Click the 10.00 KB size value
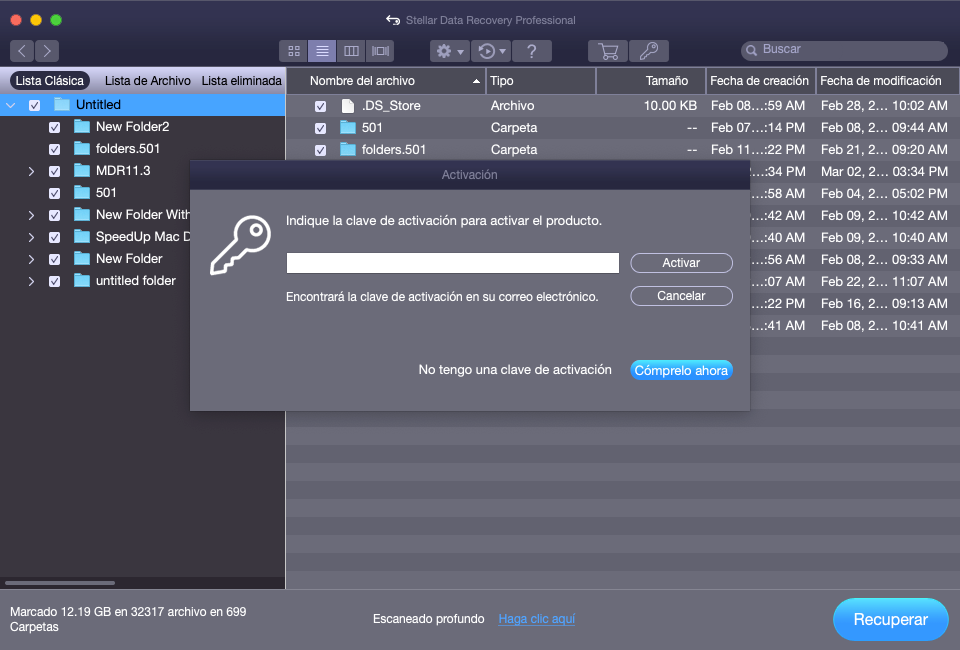The width and height of the screenshot is (960, 650). tap(670, 106)
